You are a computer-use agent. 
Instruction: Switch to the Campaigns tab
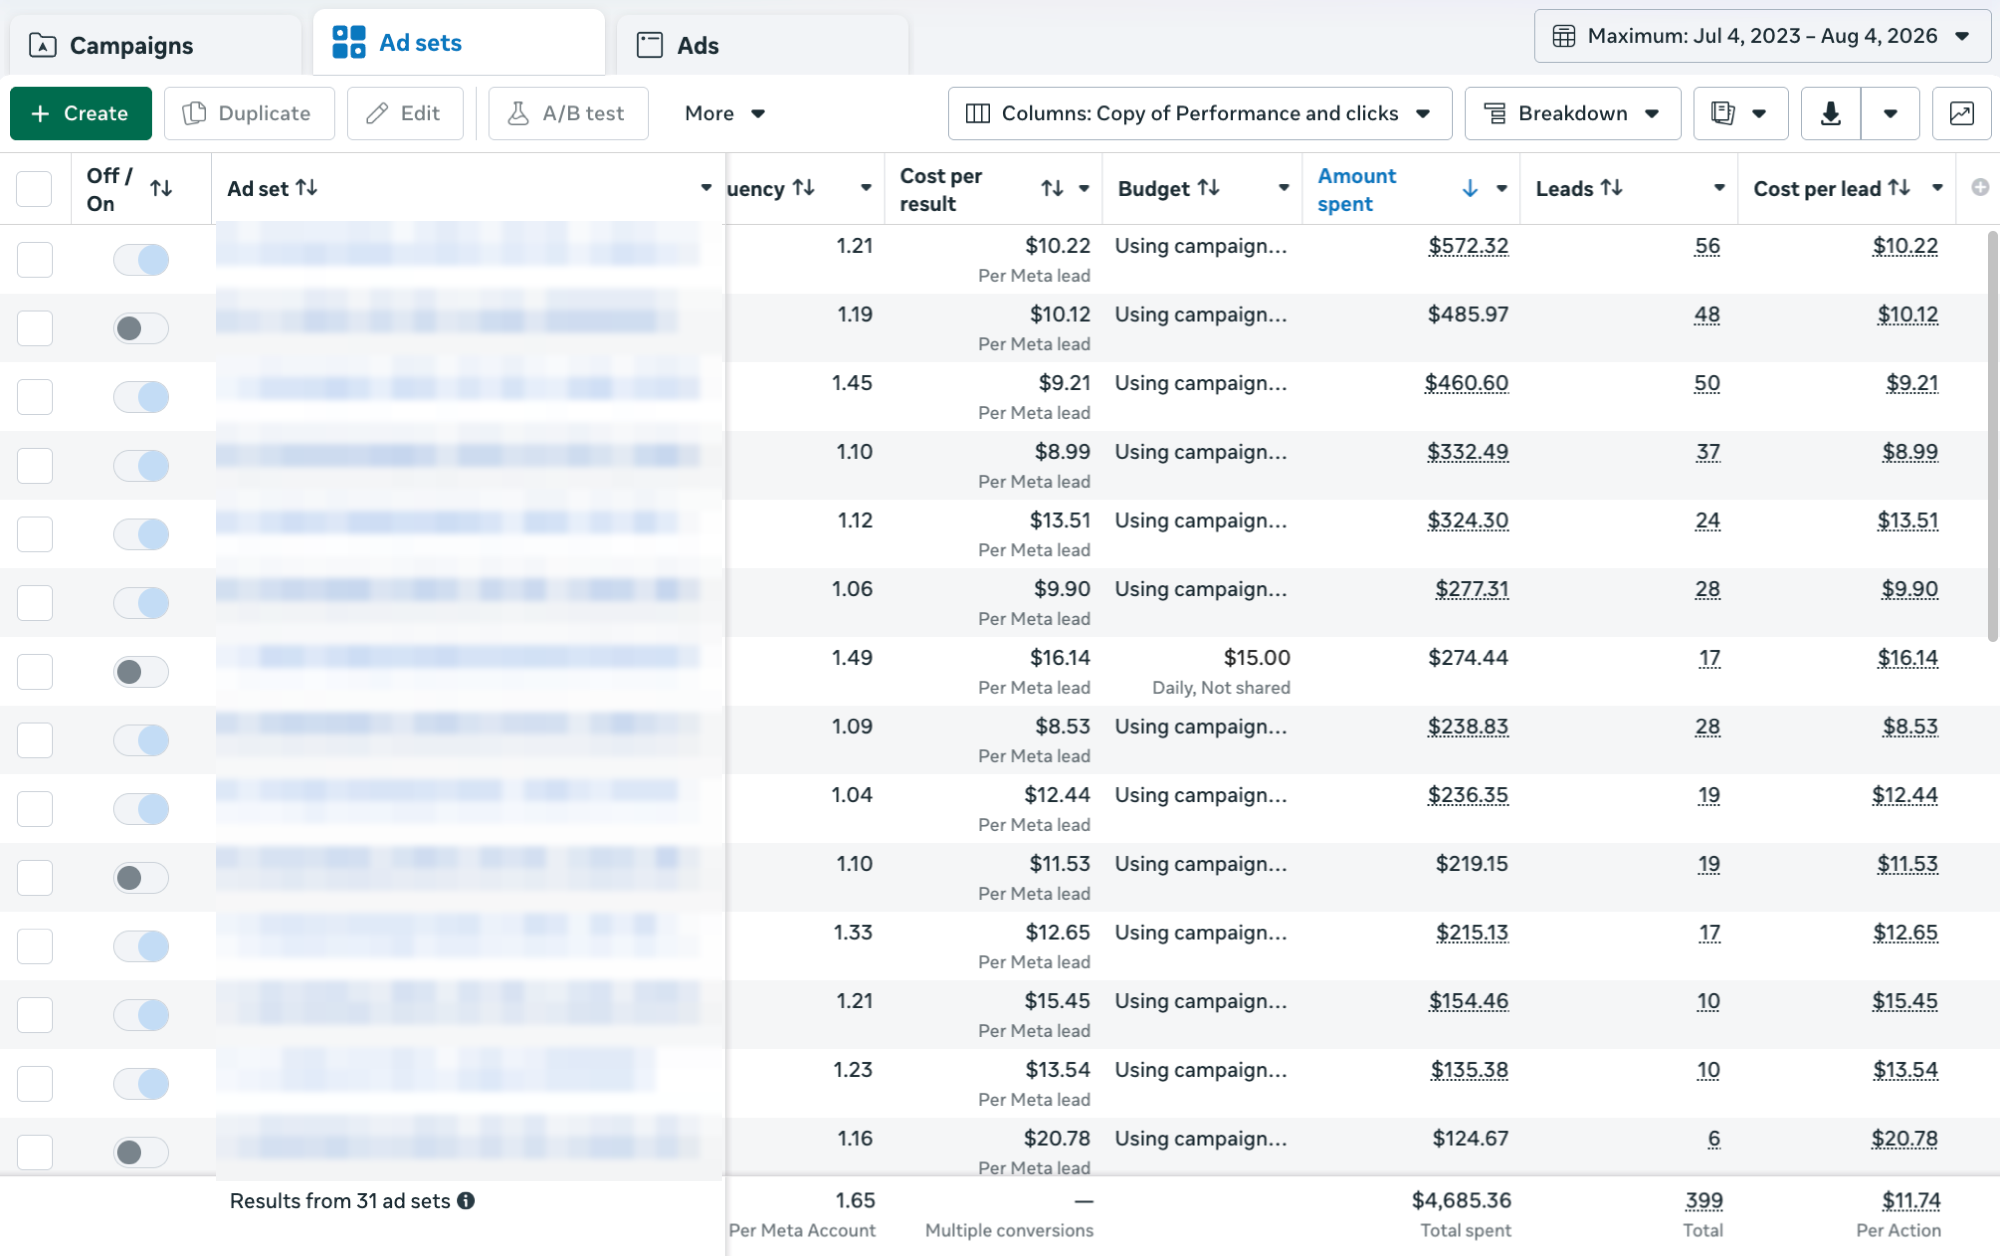(x=155, y=45)
